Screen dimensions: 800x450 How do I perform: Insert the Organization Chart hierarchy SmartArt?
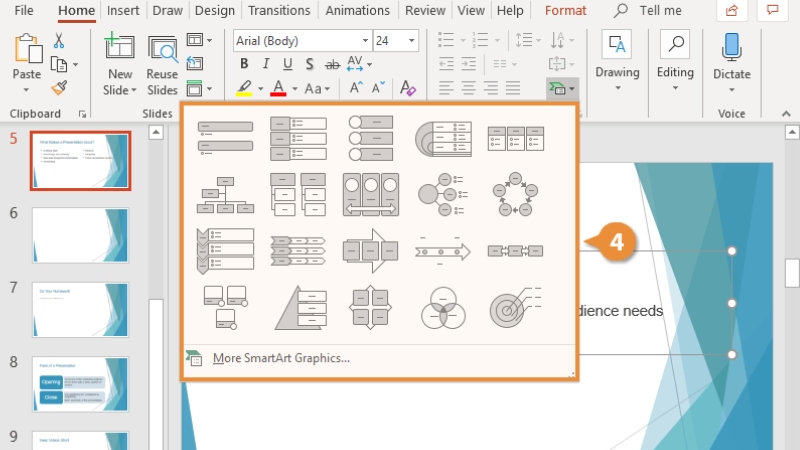tap(225, 195)
